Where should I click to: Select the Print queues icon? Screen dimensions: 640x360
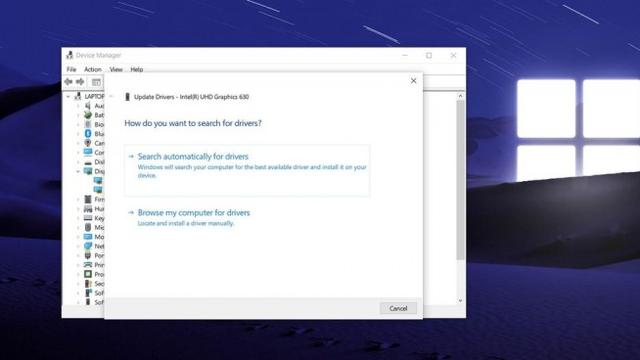pos(88,265)
